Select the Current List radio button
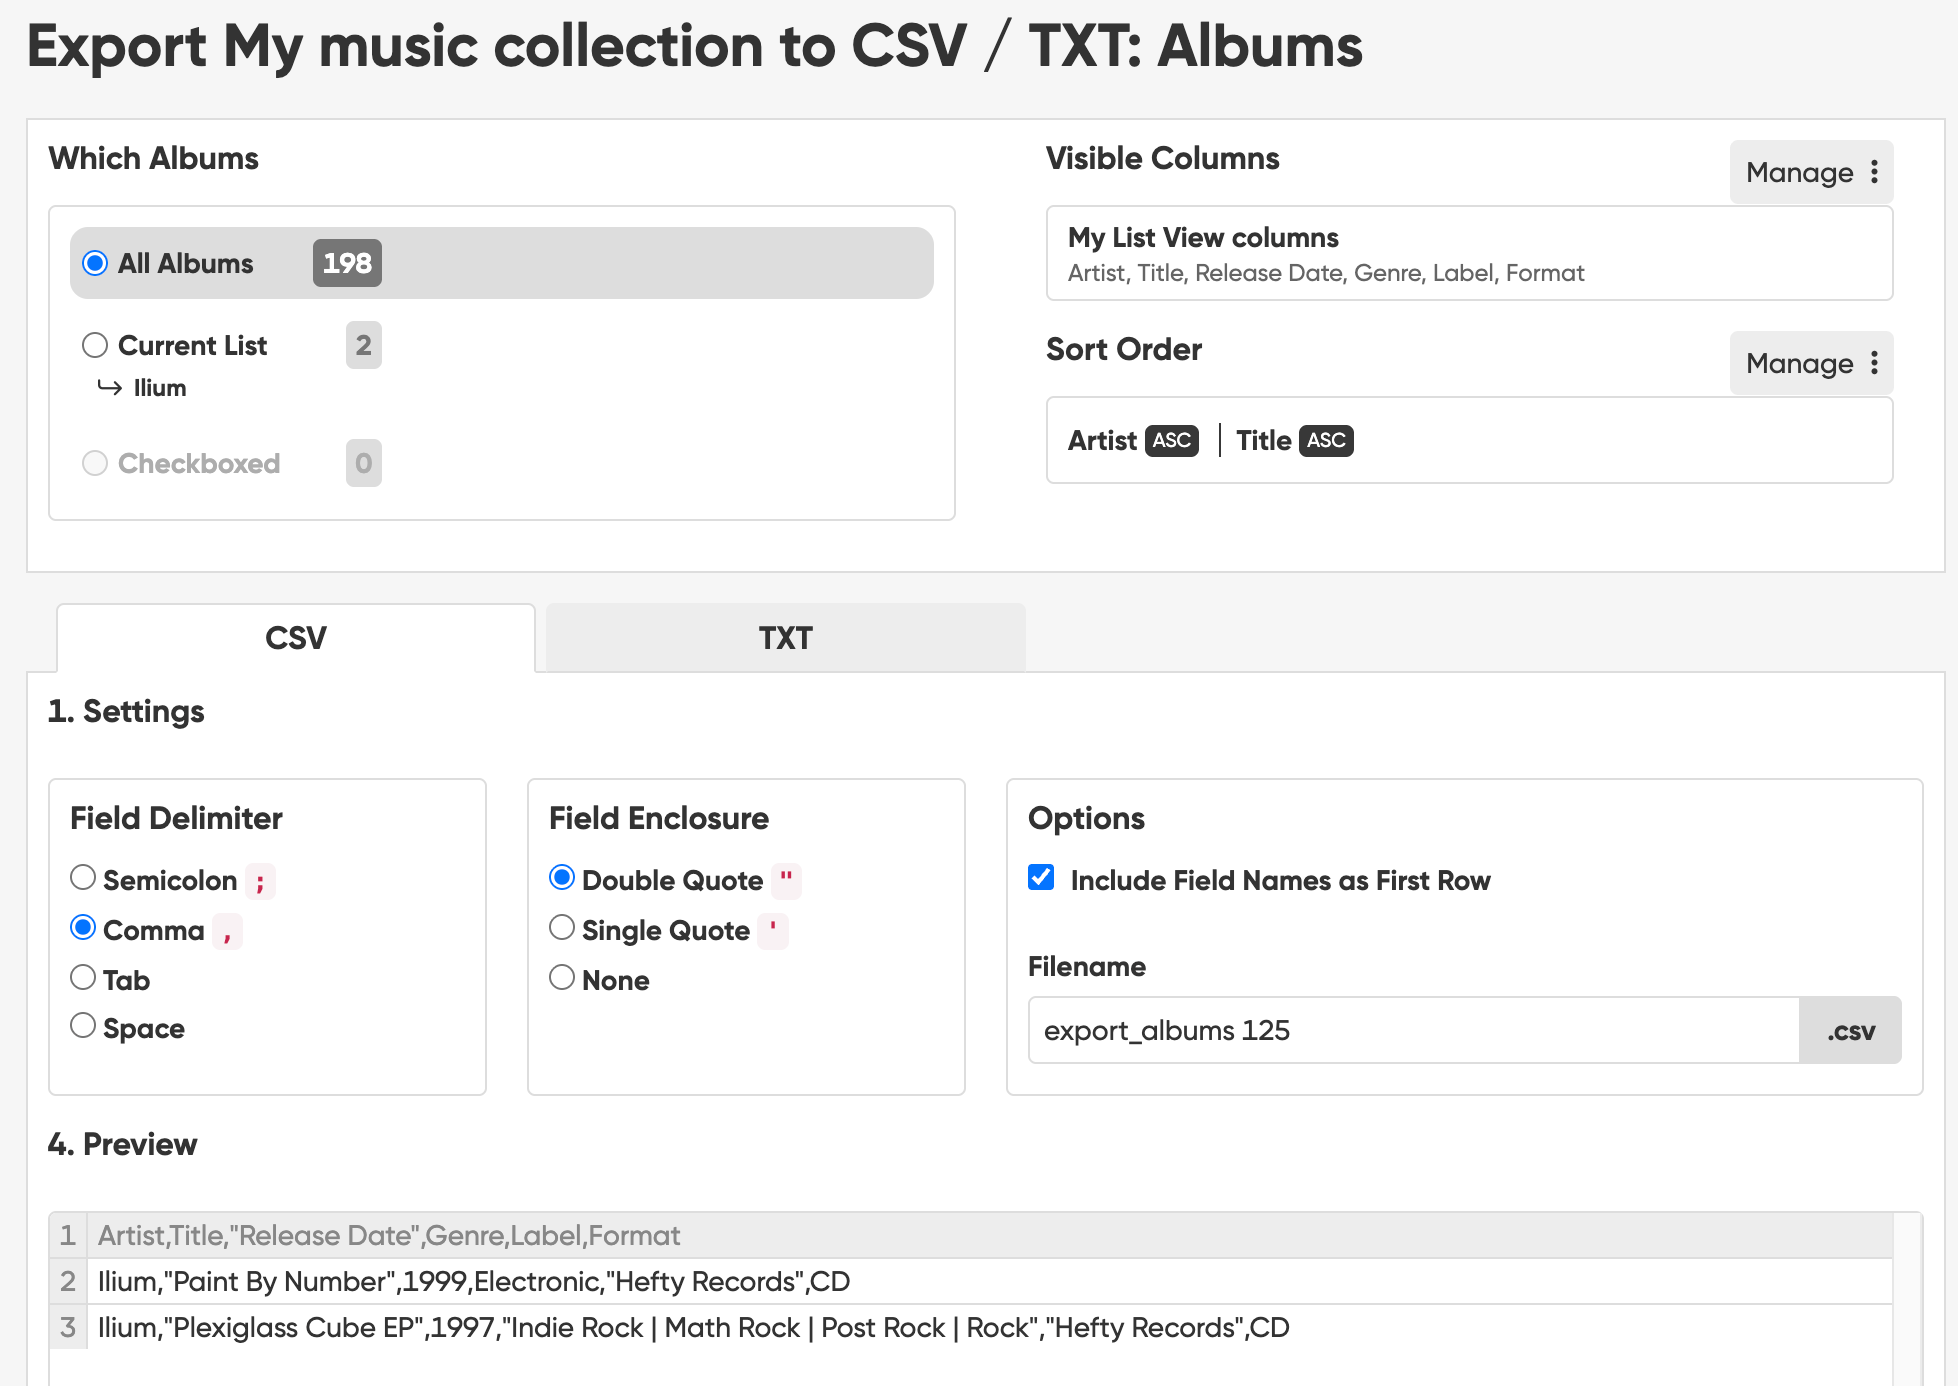 point(95,345)
